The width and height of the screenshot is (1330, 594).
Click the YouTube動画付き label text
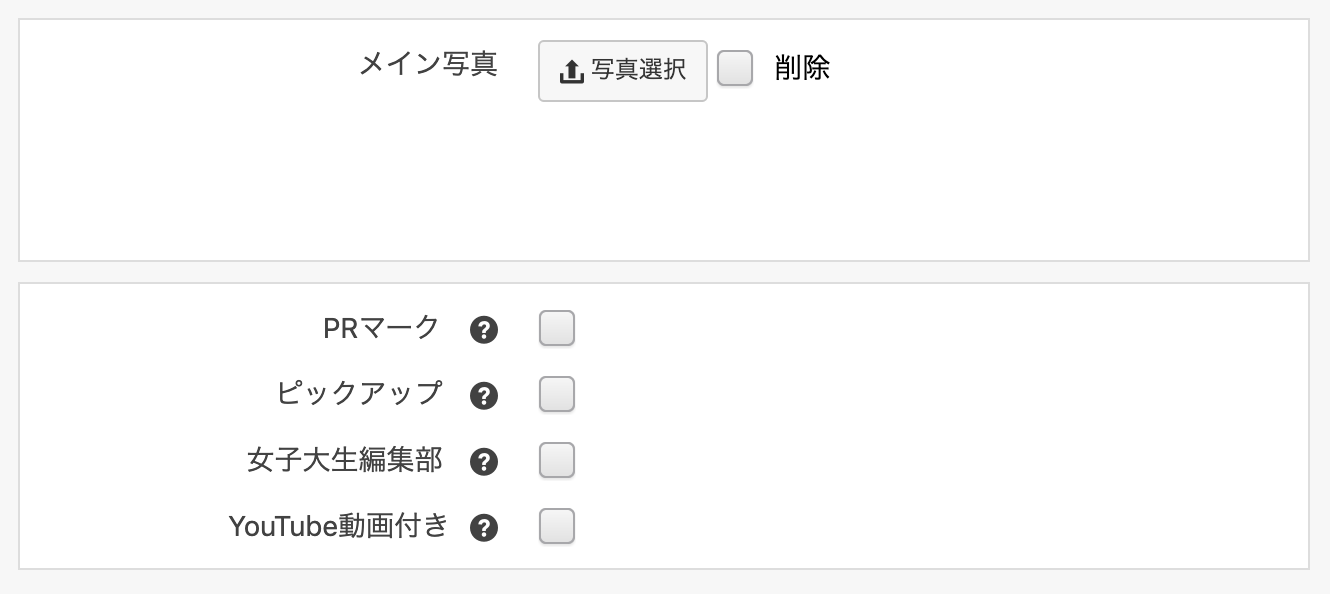click(338, 526)
